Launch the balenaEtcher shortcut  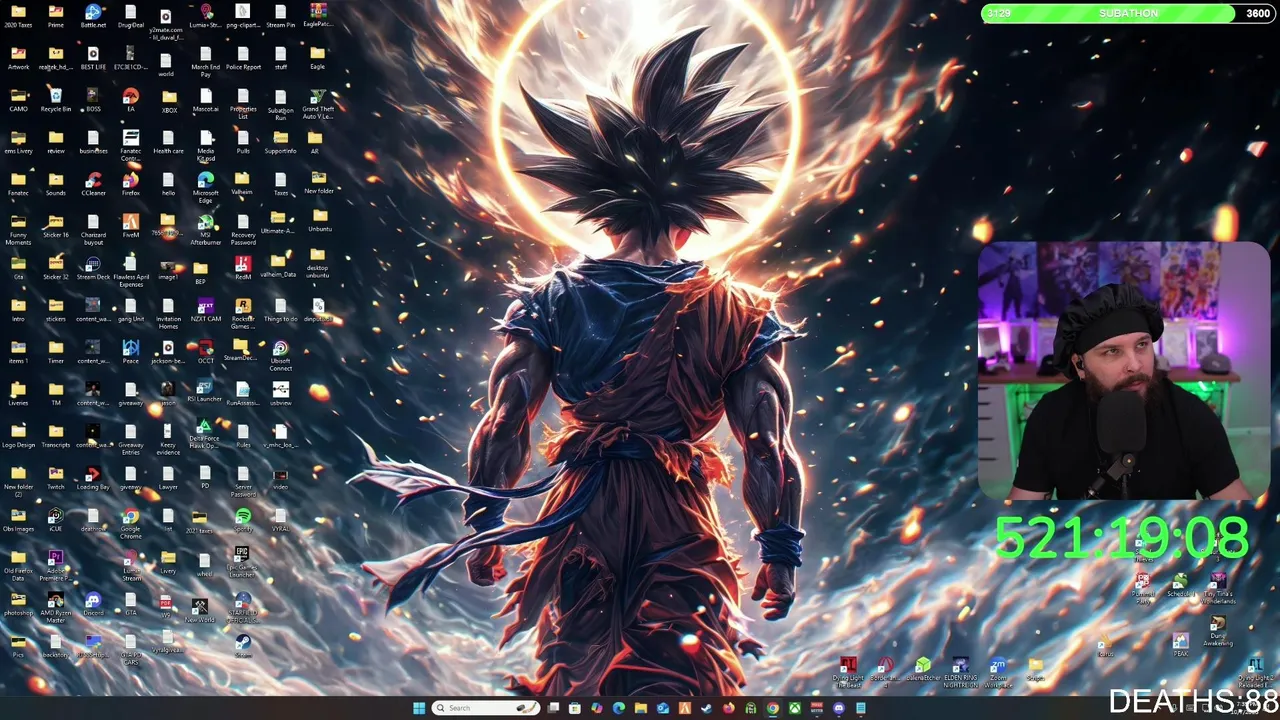[923, 670]
